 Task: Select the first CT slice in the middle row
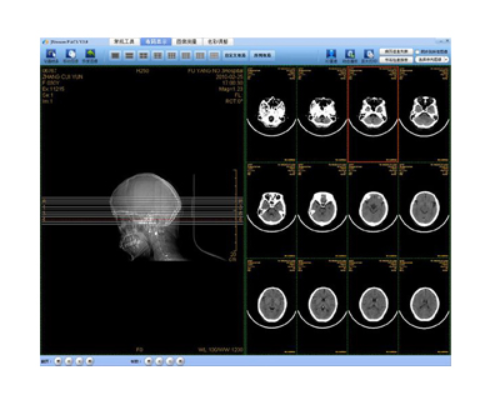[x=271, y=210]
